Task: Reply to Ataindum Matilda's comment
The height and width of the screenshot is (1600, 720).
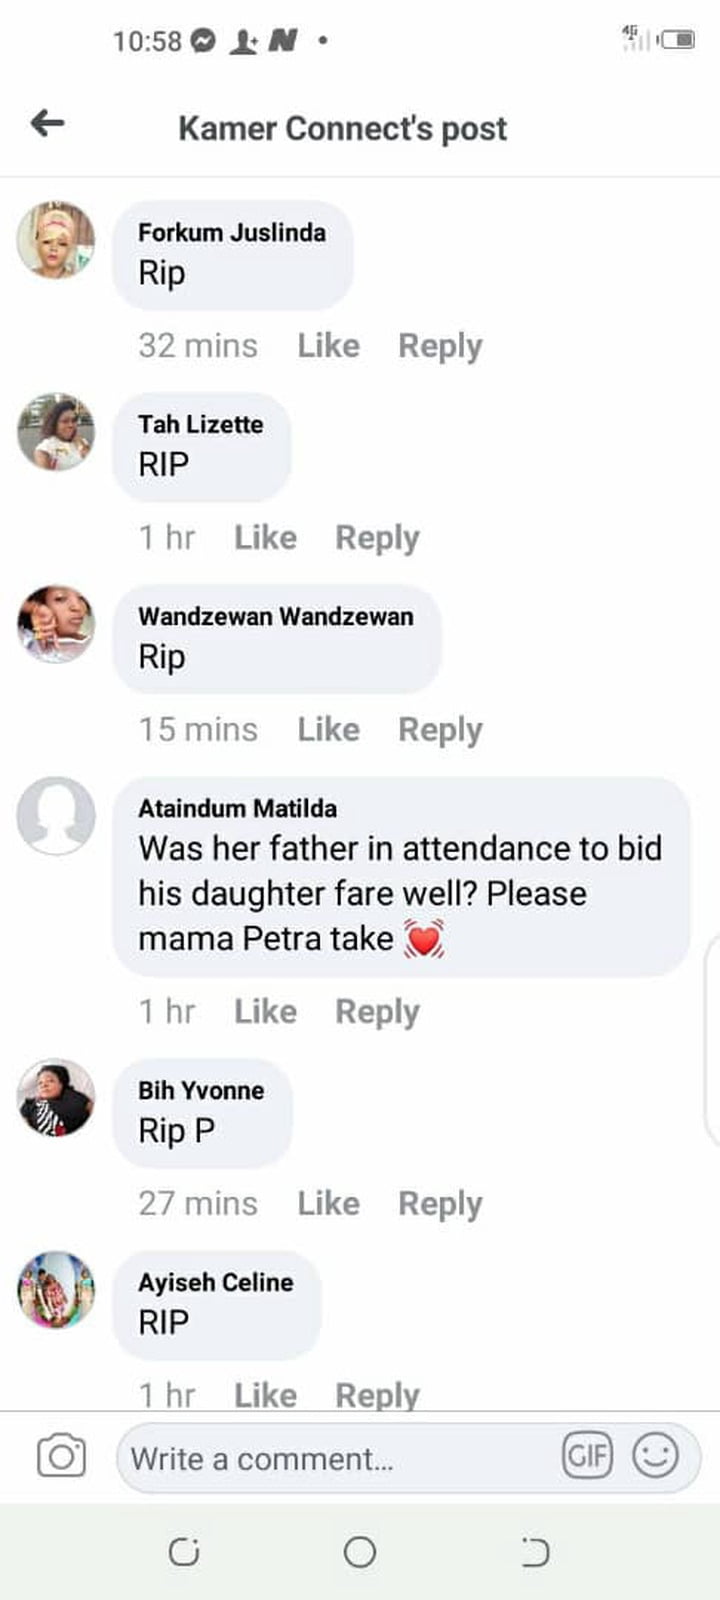Action: pyautogui.click(x=377, y=1012)
